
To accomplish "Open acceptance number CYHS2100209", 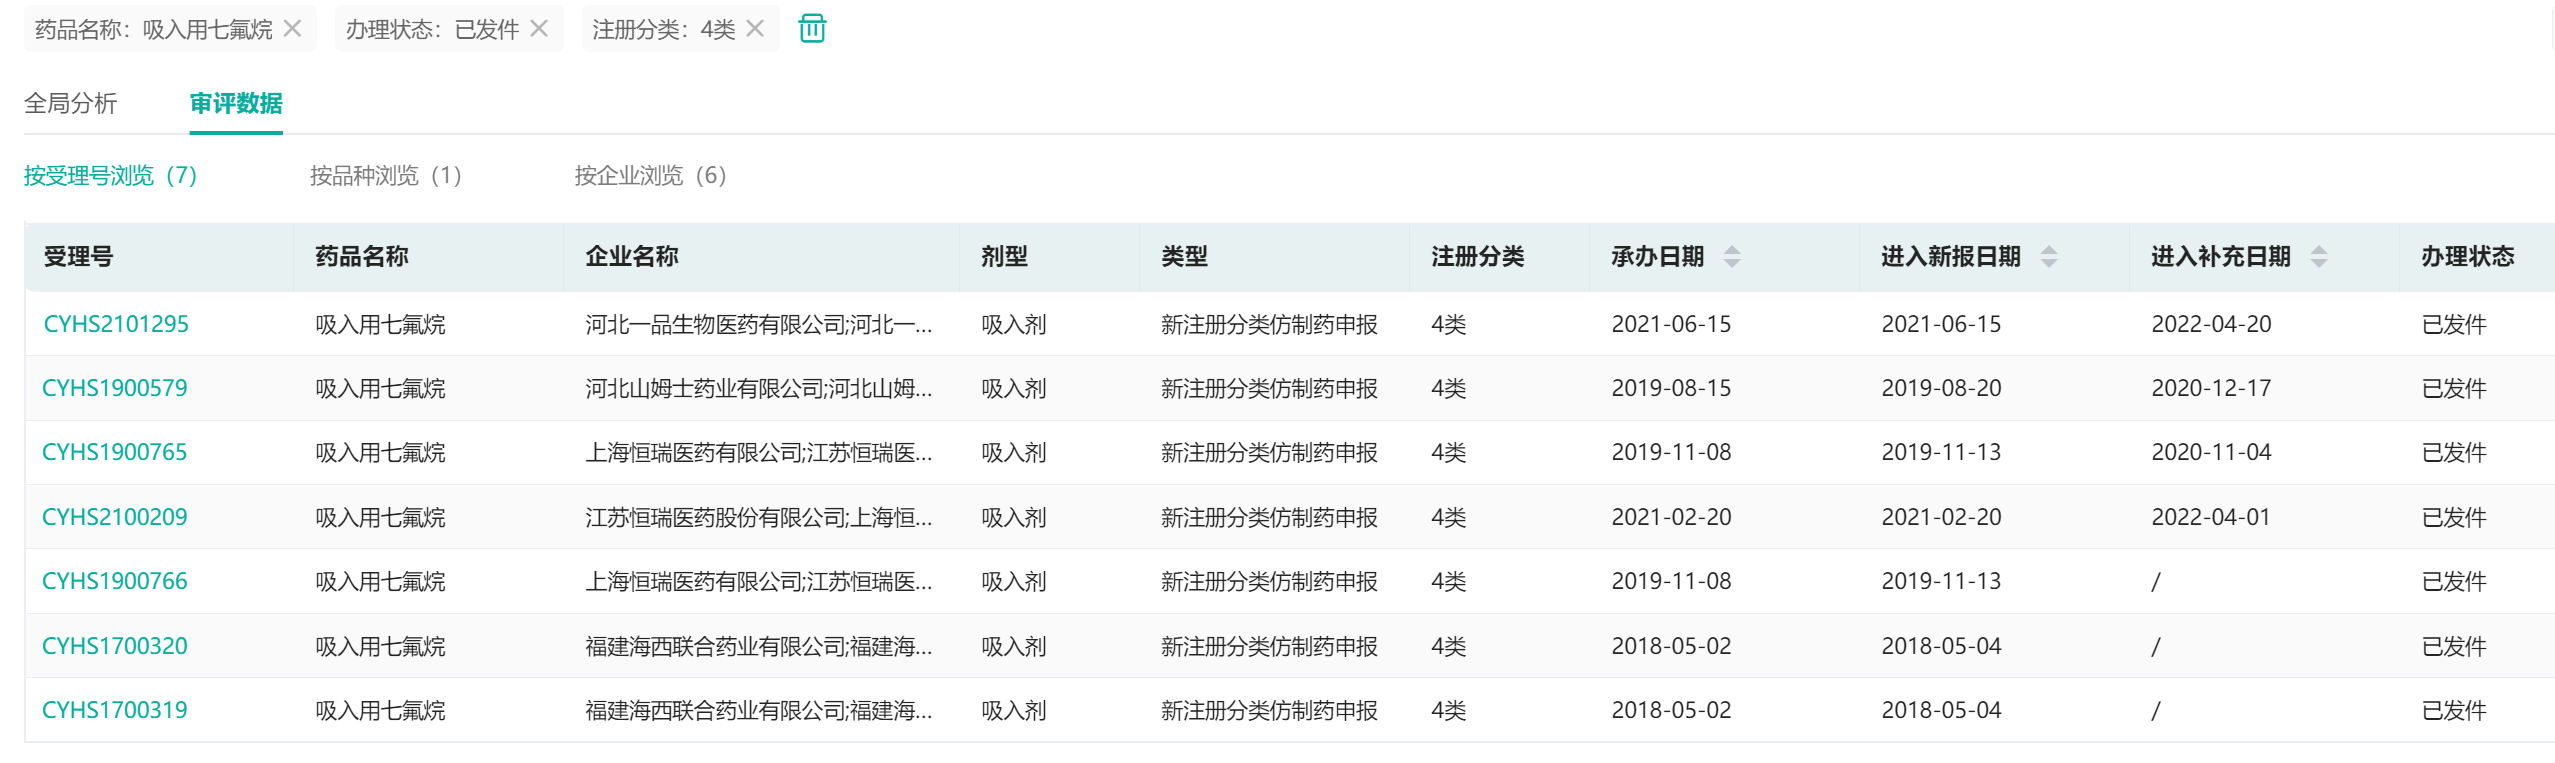I will click(x=115, y=517).
